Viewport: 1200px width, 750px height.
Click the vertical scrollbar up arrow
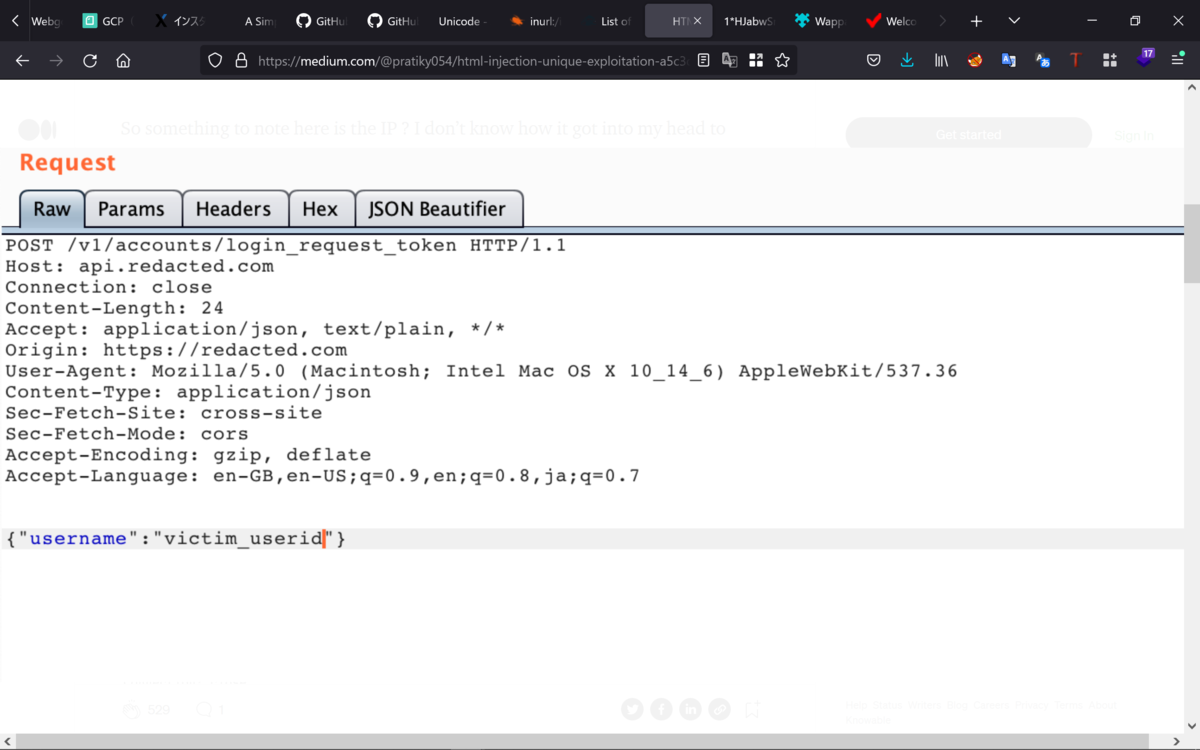coord(1191,88)
